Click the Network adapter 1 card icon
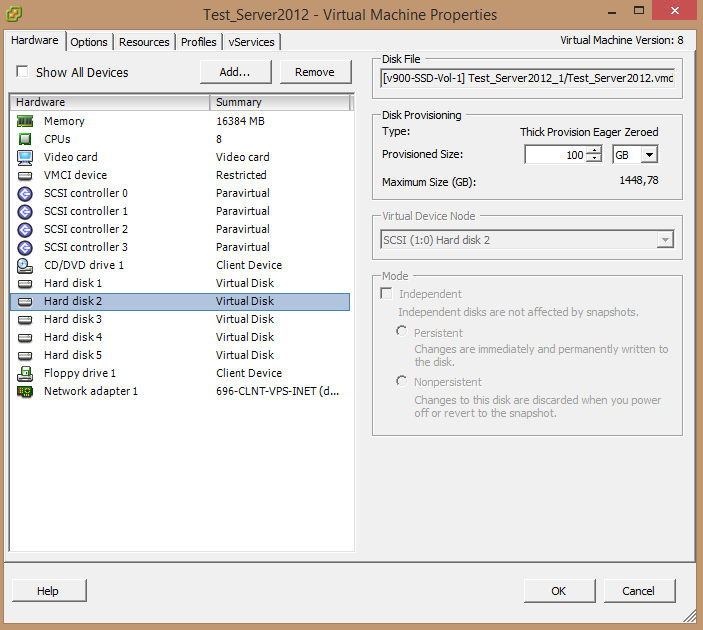The image size is (703, 630). coord(25,391)
